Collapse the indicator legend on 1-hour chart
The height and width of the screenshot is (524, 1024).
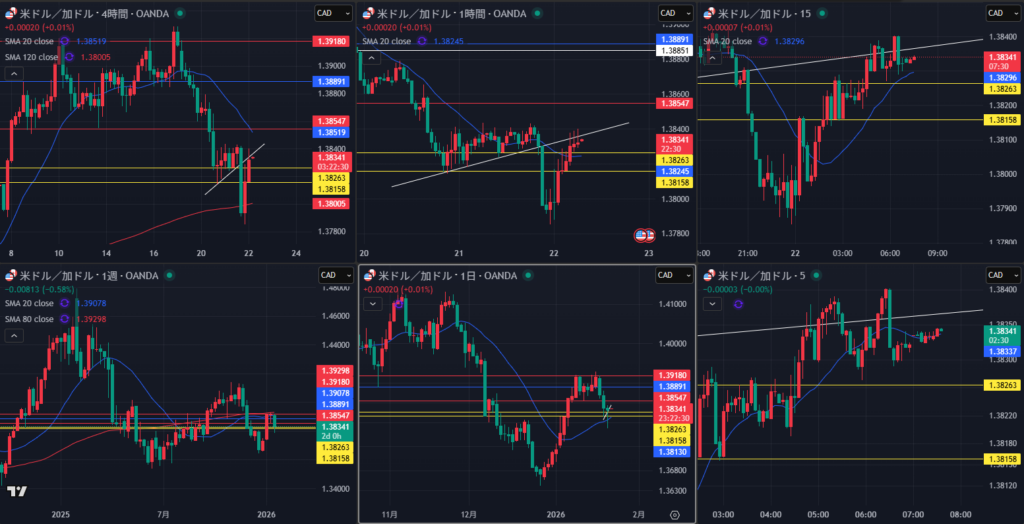(x=371, y=59)
